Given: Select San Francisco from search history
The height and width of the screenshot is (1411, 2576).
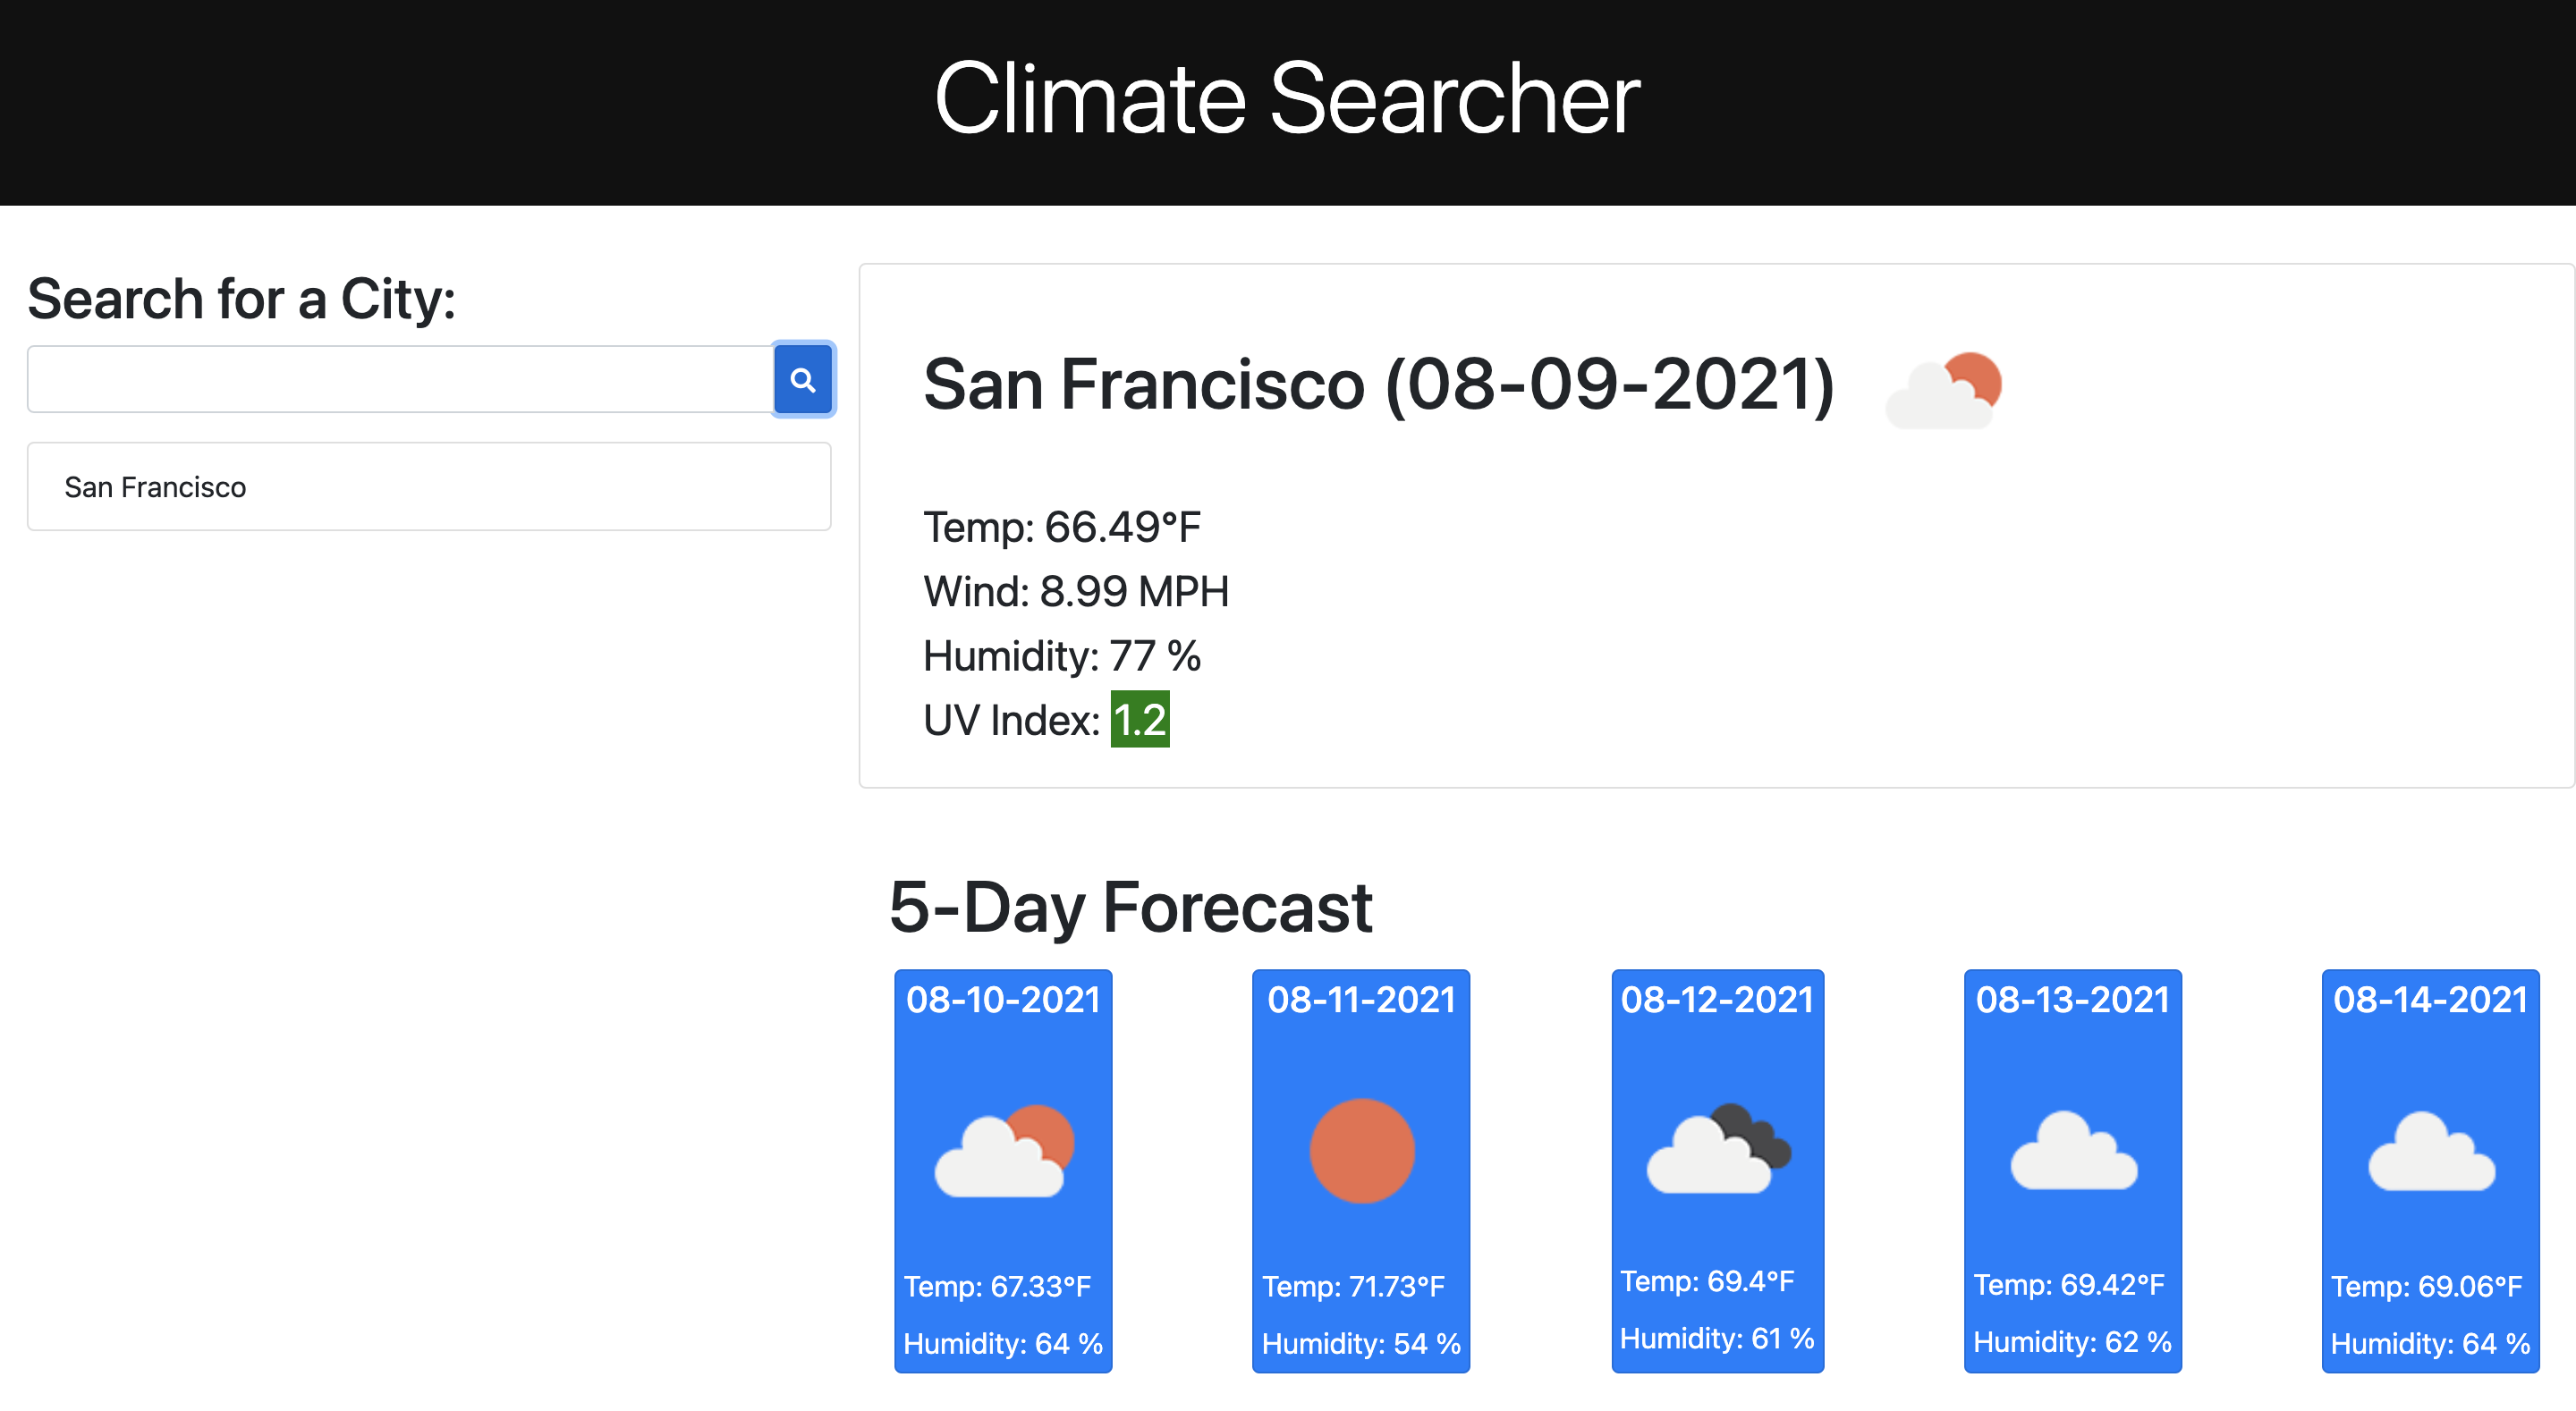Looking at the screenshot, I should tap(429, 487).
